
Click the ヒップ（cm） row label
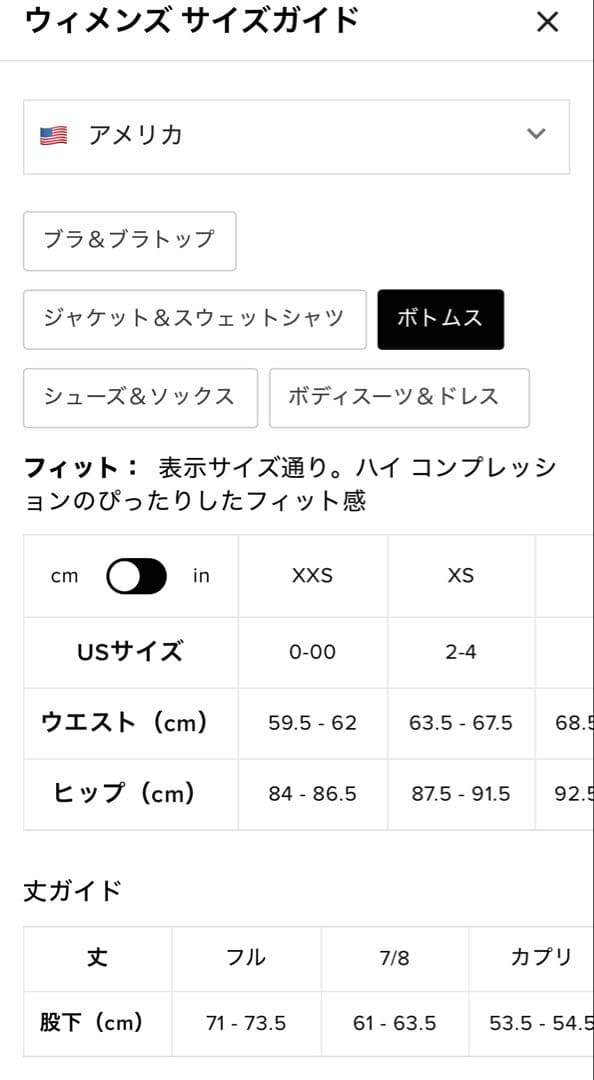(131, 794)
